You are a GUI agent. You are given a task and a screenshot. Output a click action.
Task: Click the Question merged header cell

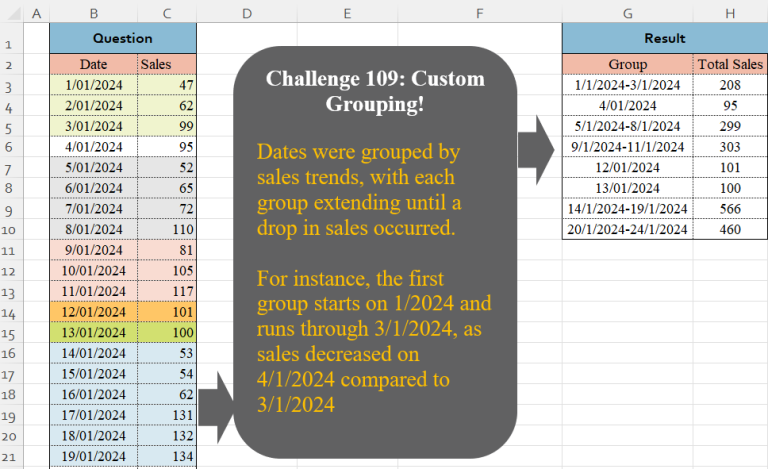coord(123,38)
